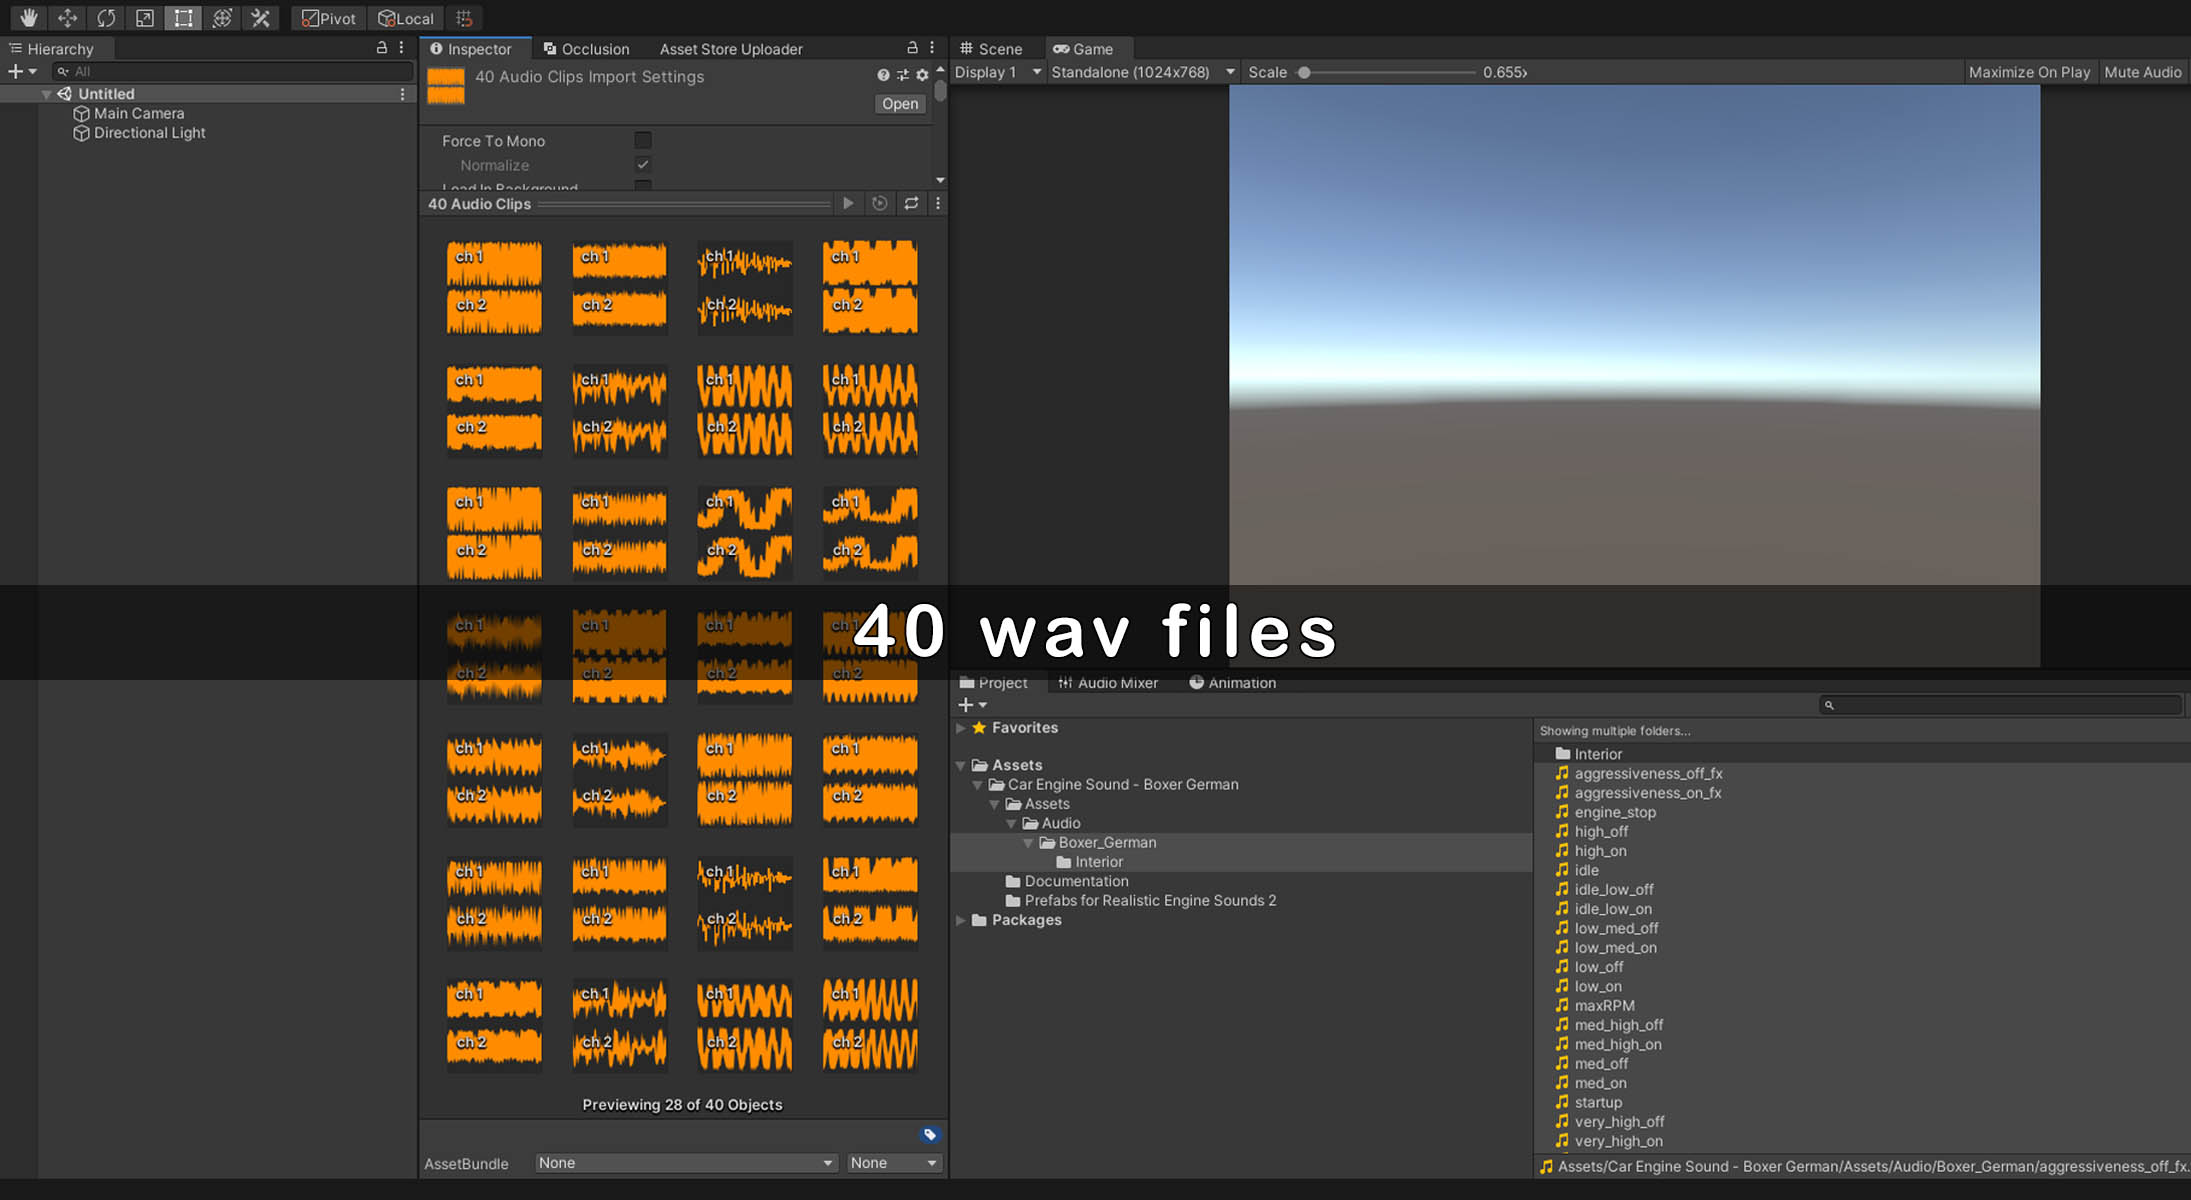Open the Audio Mixer tab
2191x1200 pixels.
[x=1108, y=683]
